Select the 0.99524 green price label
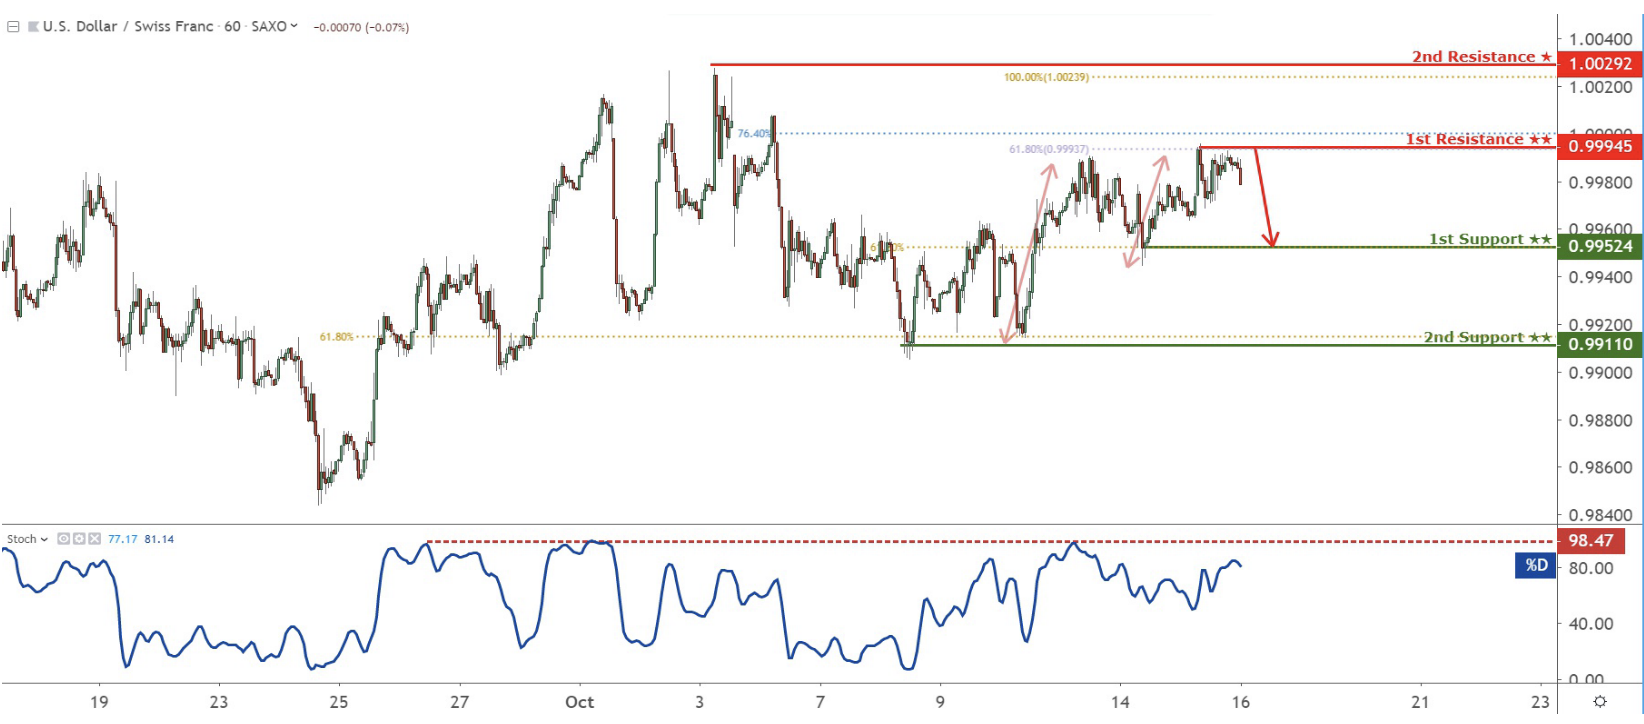This screenshot has height=724, width=1644. point(1600,246)
